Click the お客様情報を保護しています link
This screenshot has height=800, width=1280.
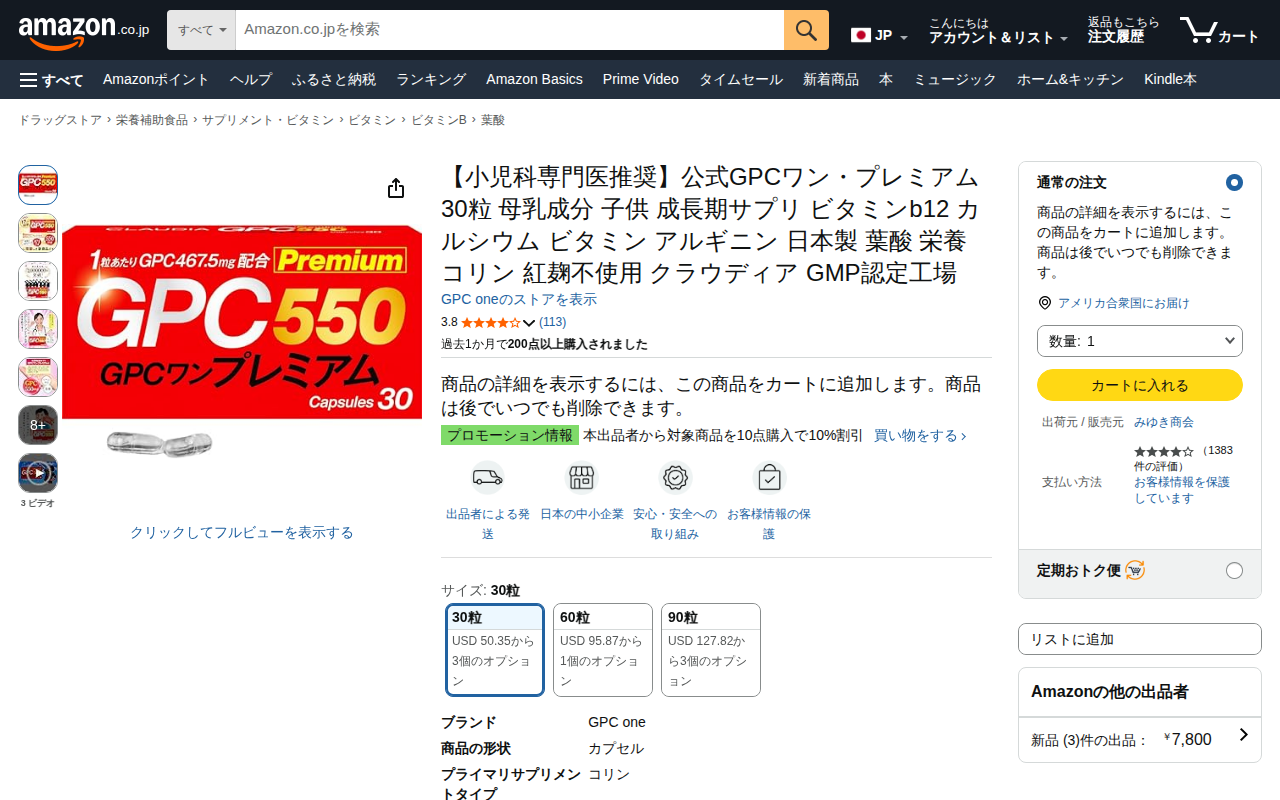coord(1182,490)
